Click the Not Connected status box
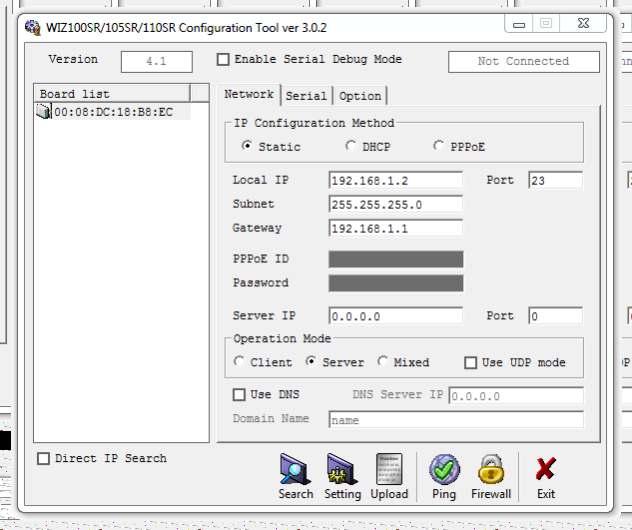This screenshot has width=632, height=530. (524, 62)
